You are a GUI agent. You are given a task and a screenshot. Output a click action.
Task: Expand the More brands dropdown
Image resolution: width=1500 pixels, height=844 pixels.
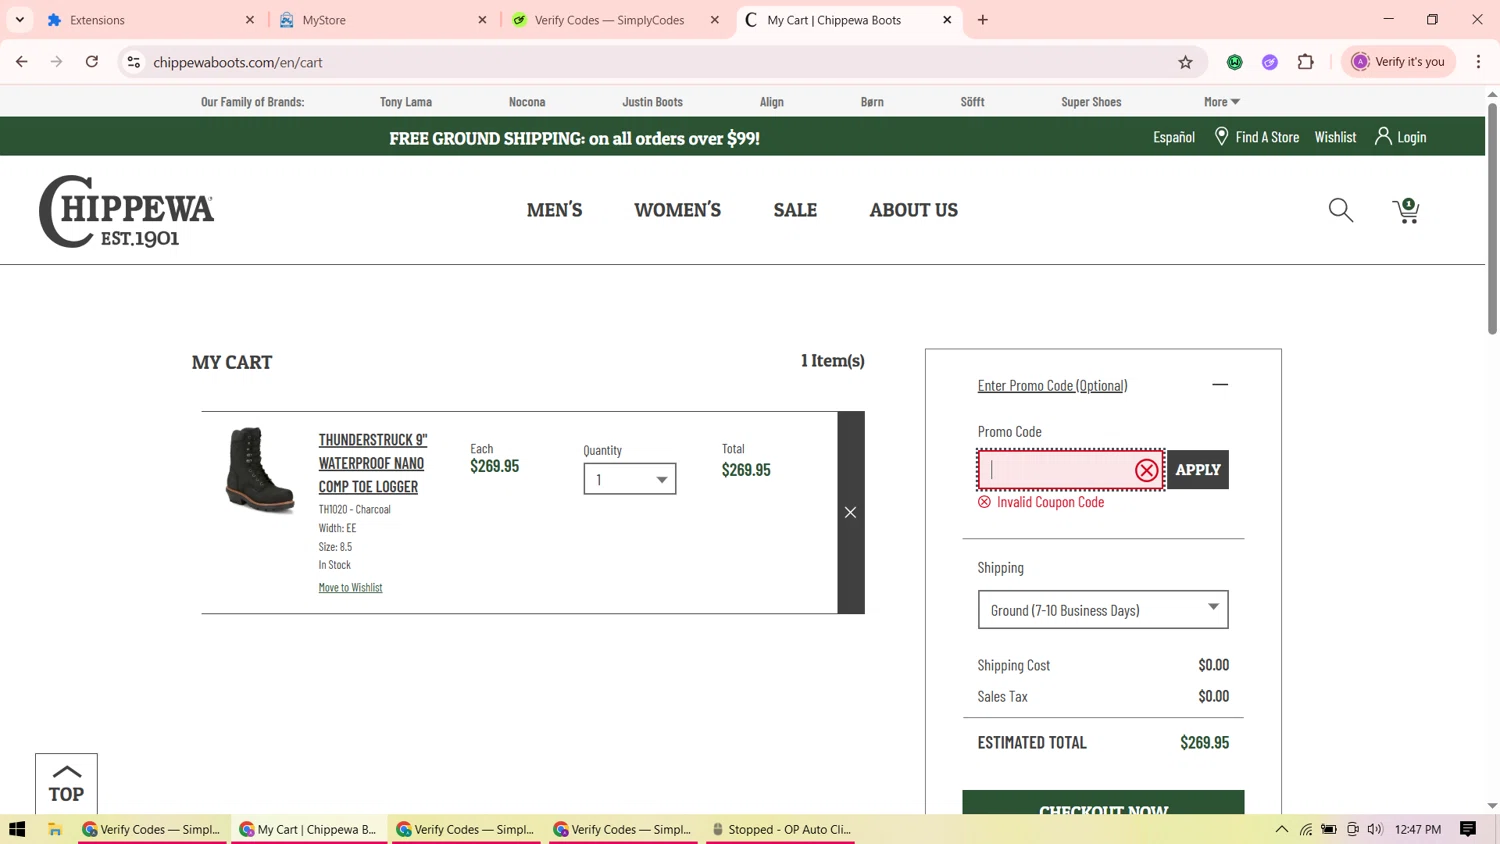coord(1222,102)
